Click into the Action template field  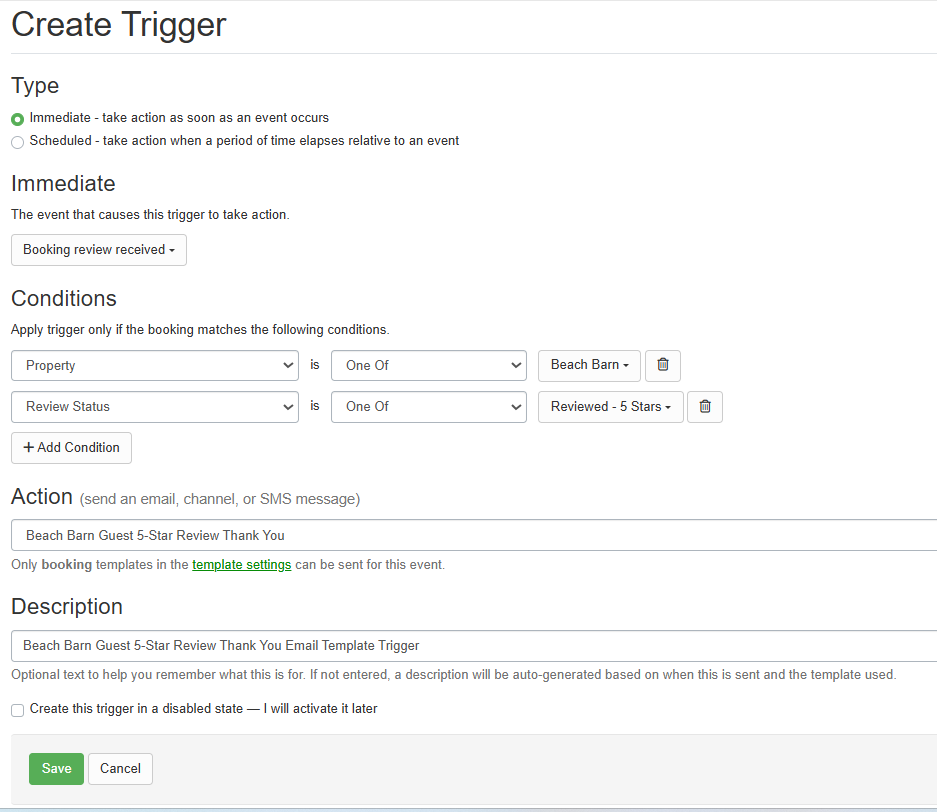click(470, 535)
